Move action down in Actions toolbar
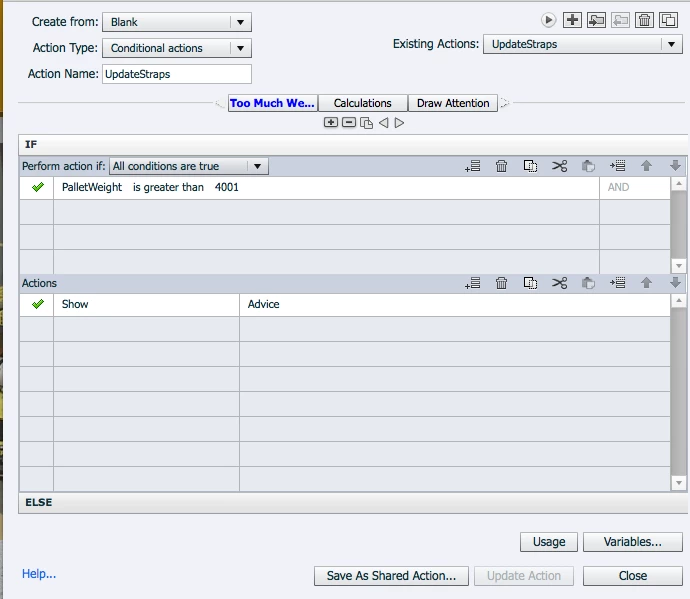This screenshot has height=599, width=690. (x=675, y=283)
